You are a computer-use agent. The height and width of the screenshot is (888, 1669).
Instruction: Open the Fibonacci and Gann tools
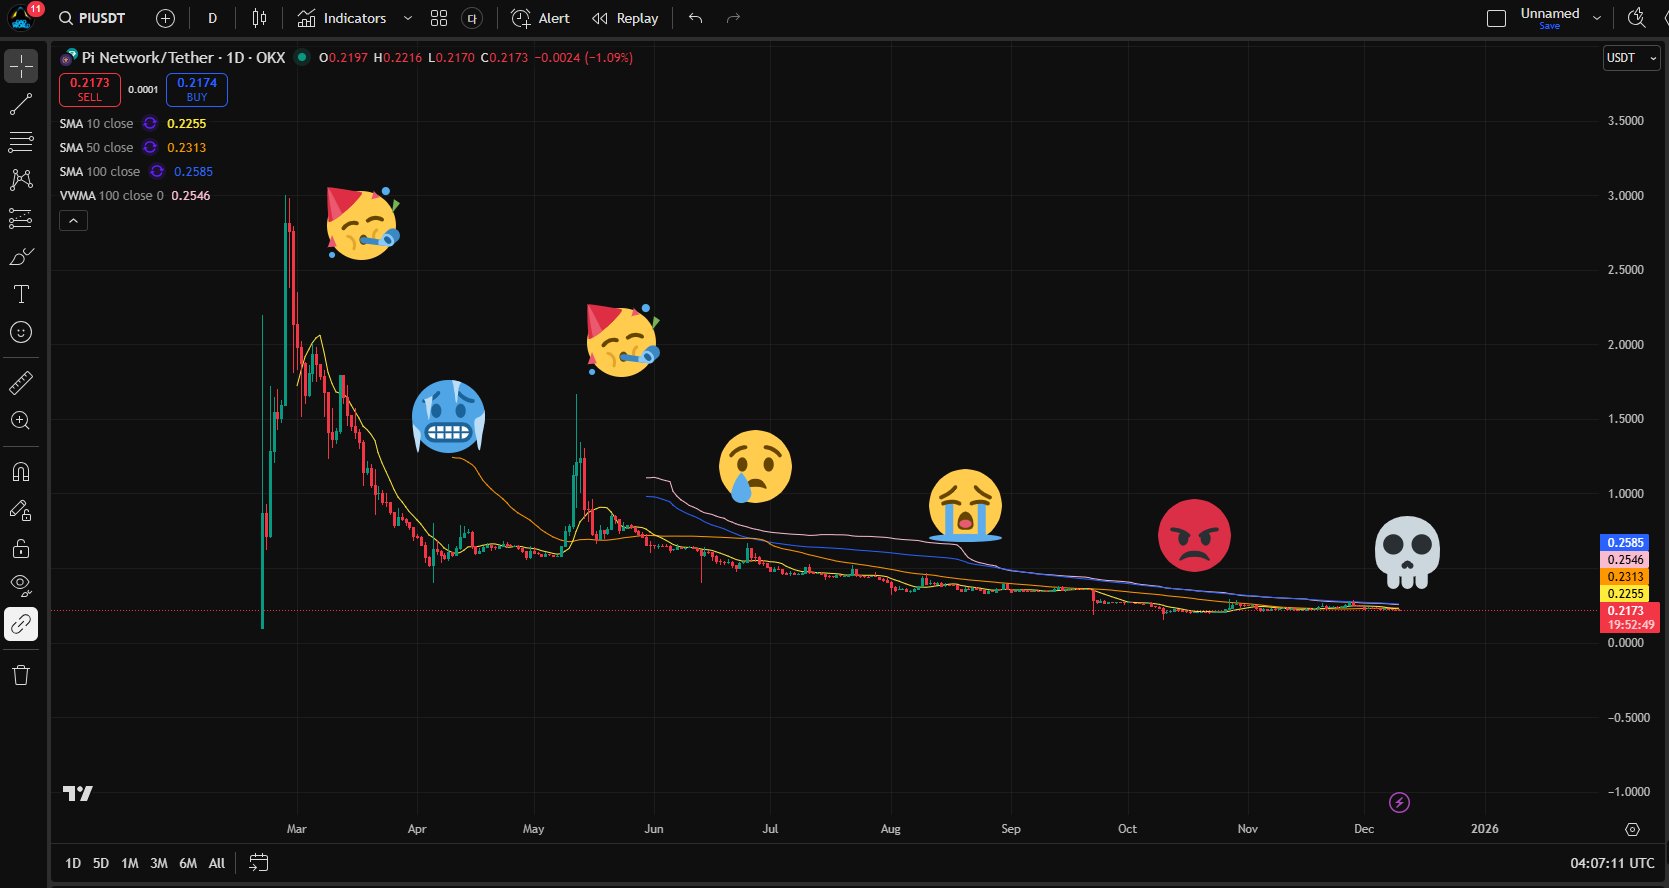click(x=21, y=142)
